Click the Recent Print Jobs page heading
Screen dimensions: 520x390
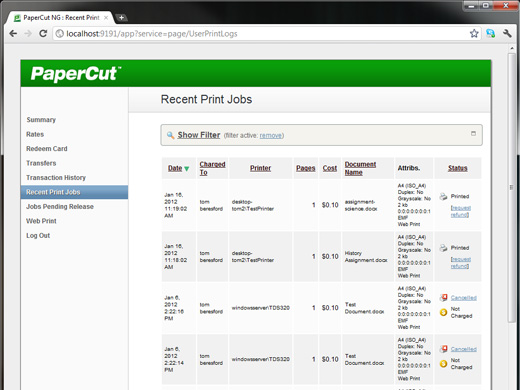206,99
